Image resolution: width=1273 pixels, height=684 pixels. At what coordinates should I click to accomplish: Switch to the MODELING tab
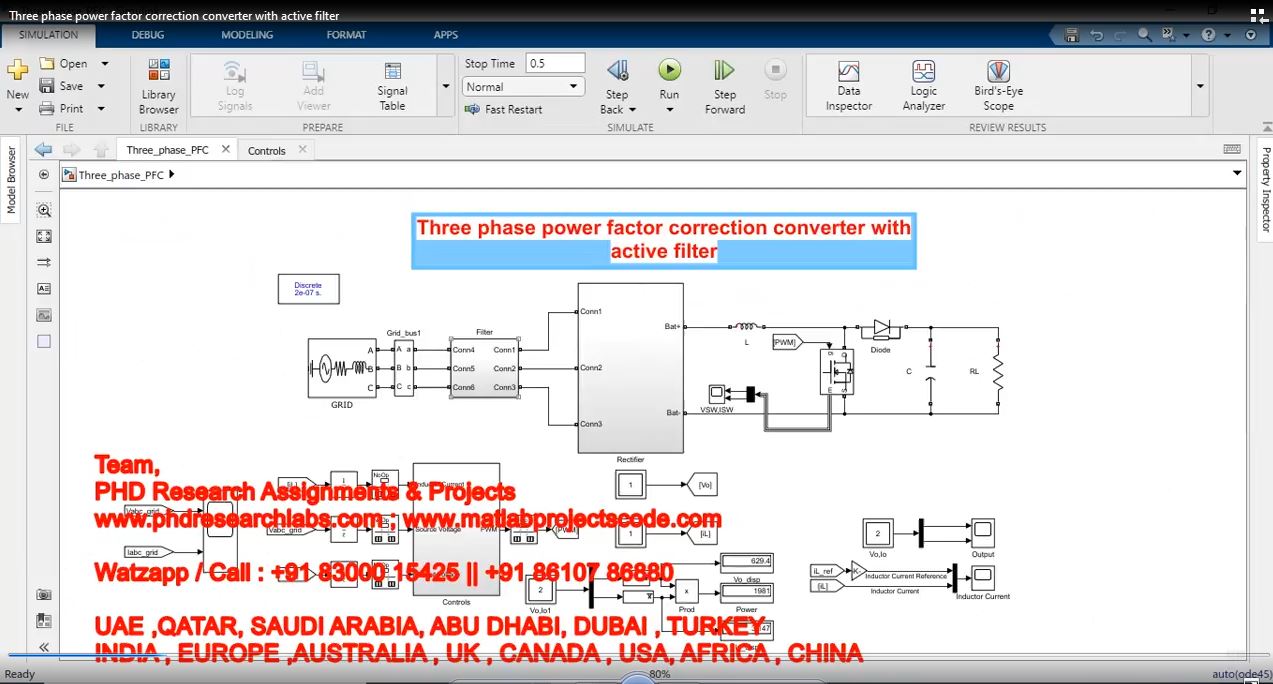point(247,35)
